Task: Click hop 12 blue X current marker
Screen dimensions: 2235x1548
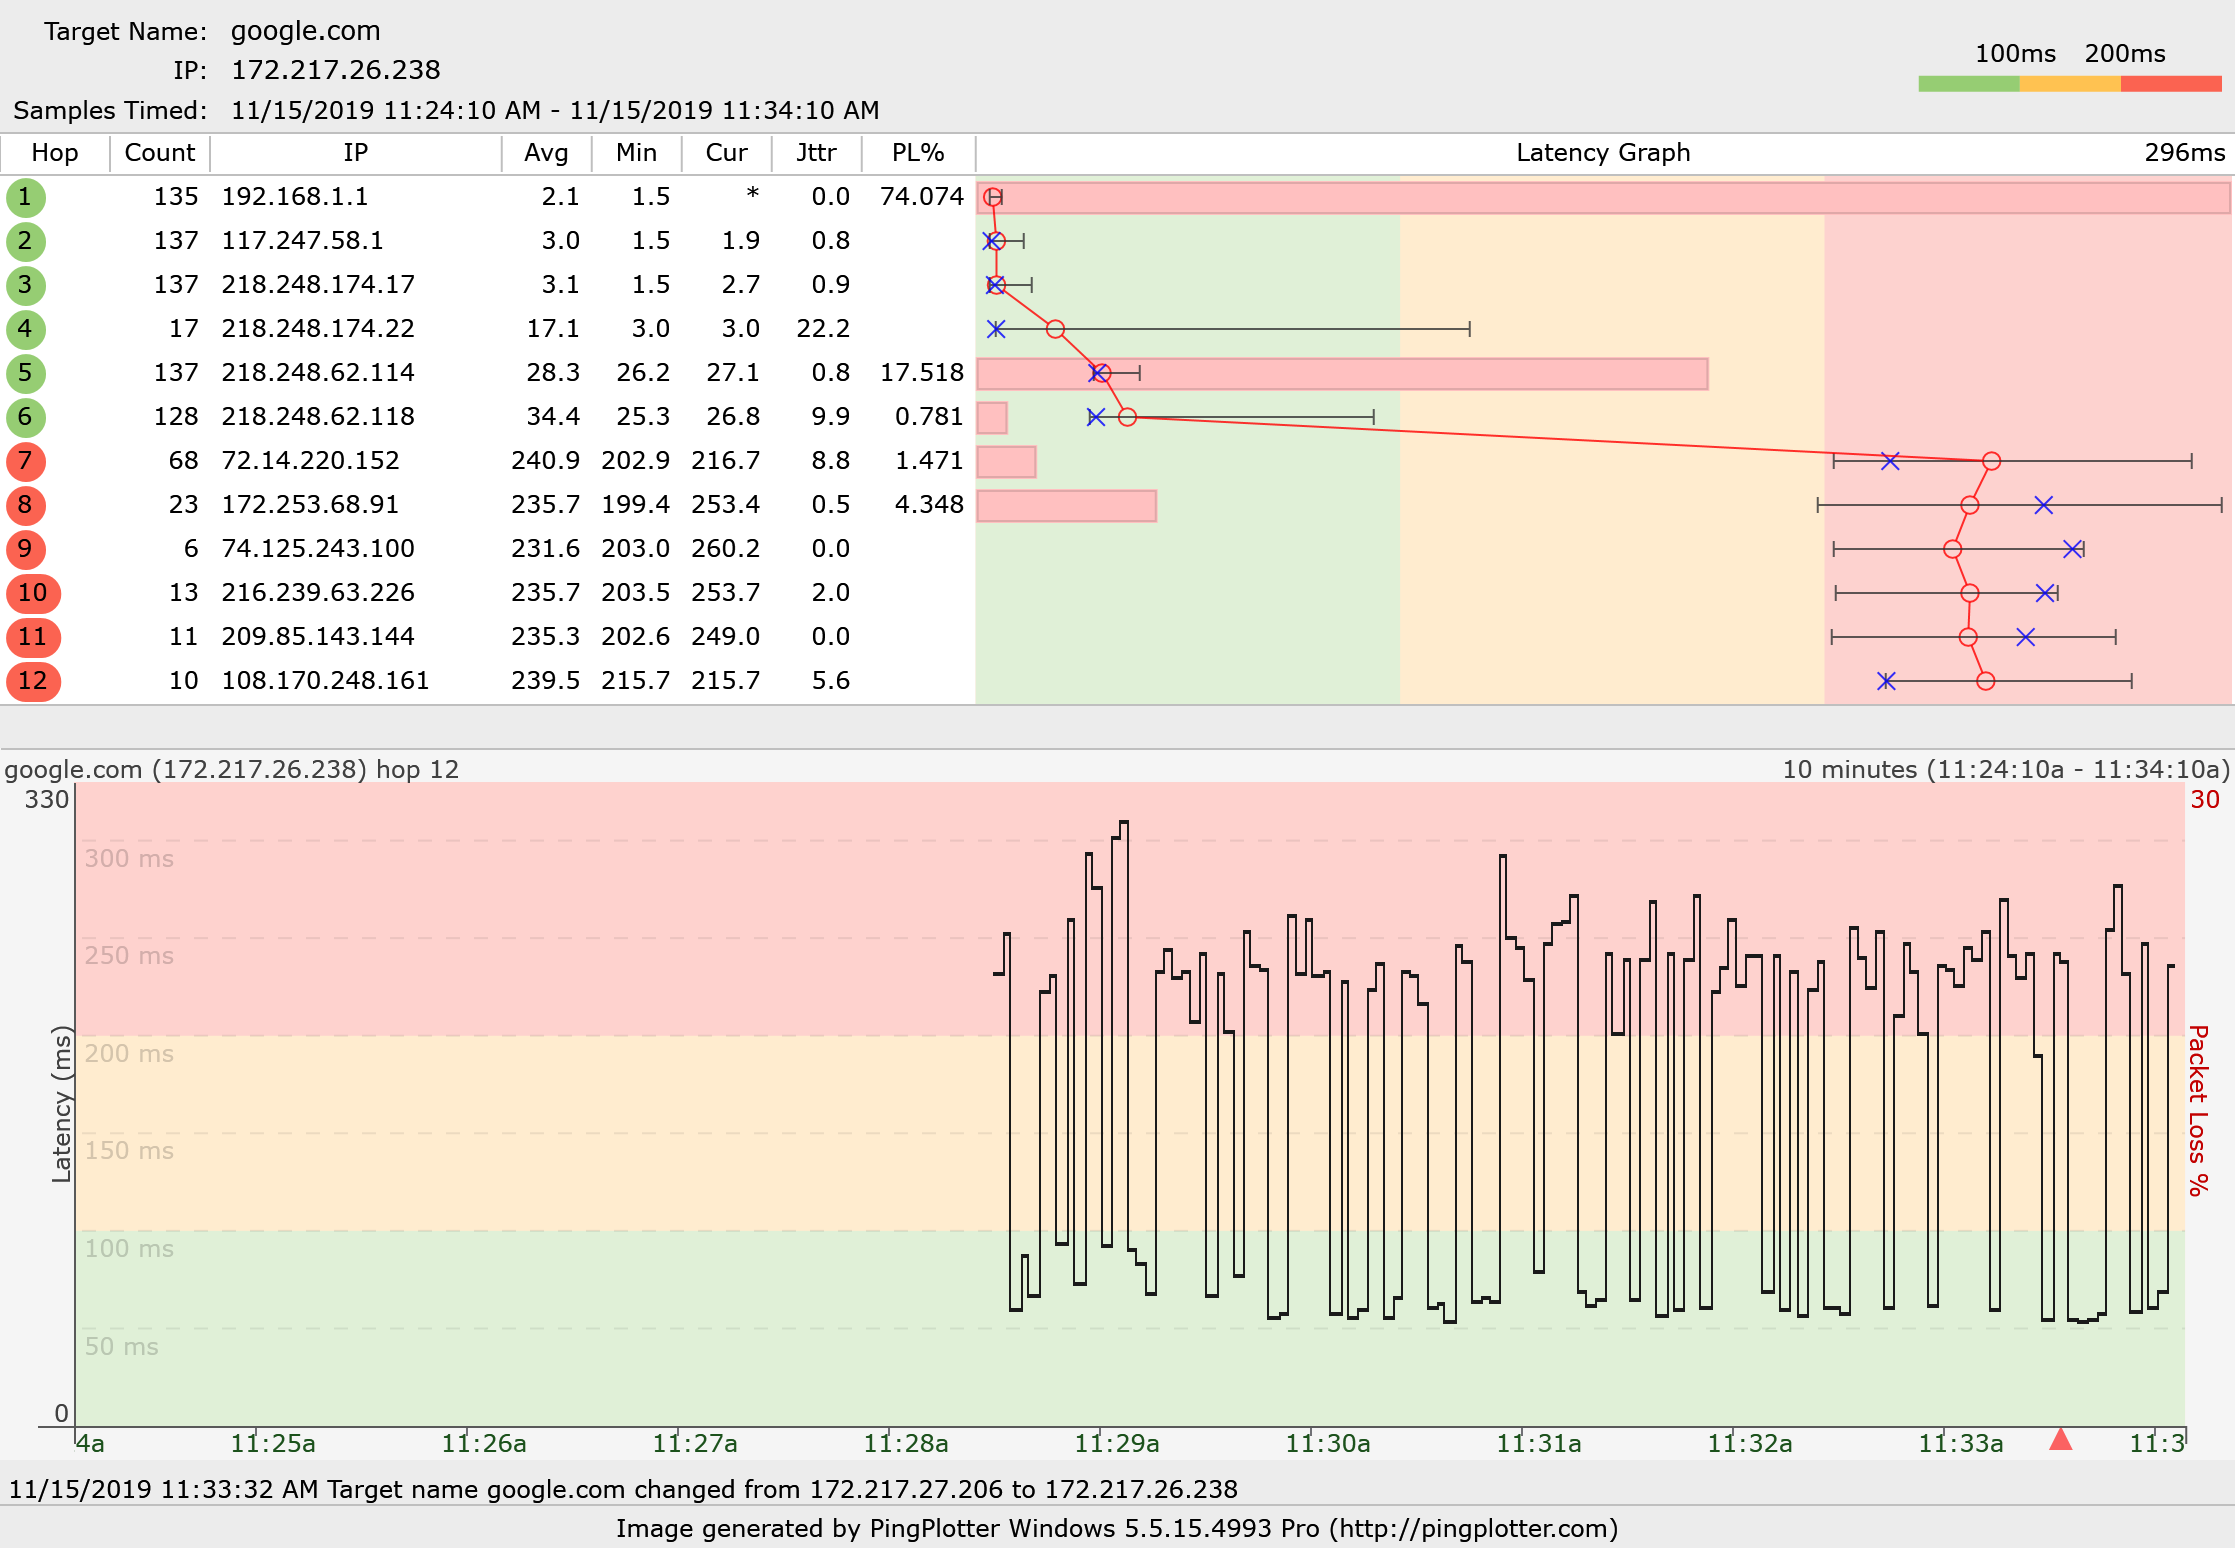Action: pyautogui.click(x=1886, y=681)
